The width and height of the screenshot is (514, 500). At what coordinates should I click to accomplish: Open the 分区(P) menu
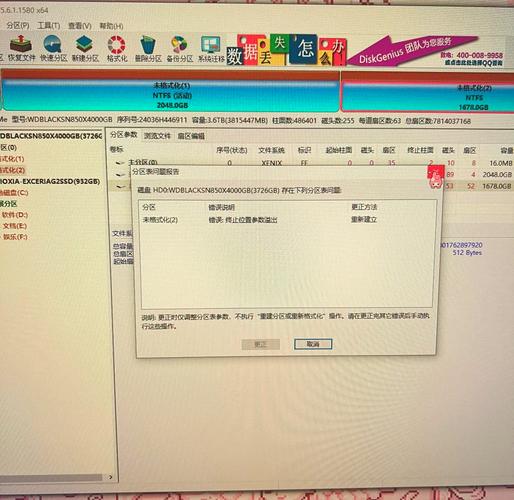[18, 25]
